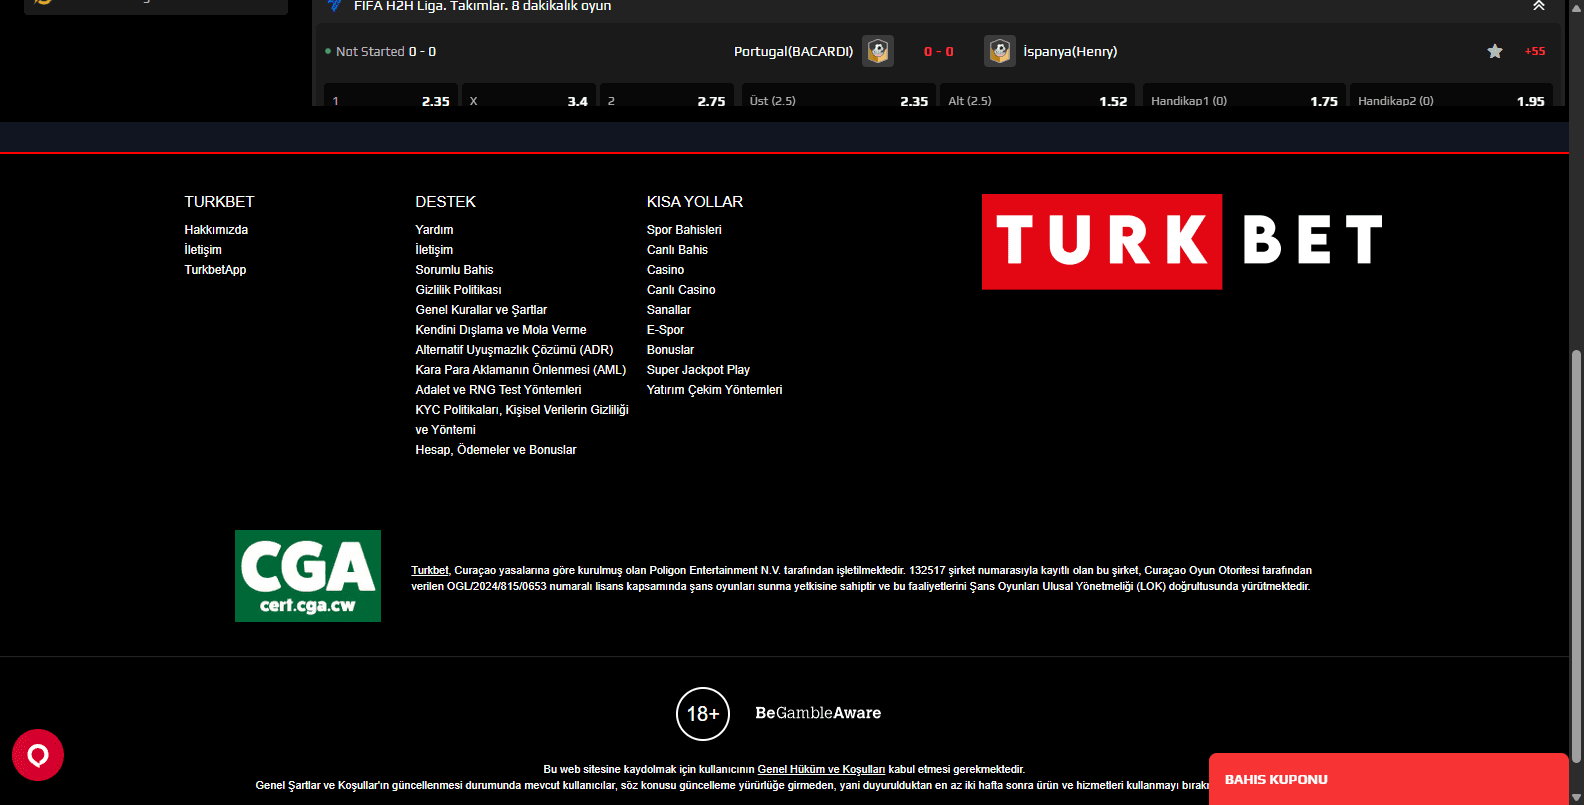Open the BeGambleAware logo link
The image size is (1584, 805).
[x=818, y=713]
